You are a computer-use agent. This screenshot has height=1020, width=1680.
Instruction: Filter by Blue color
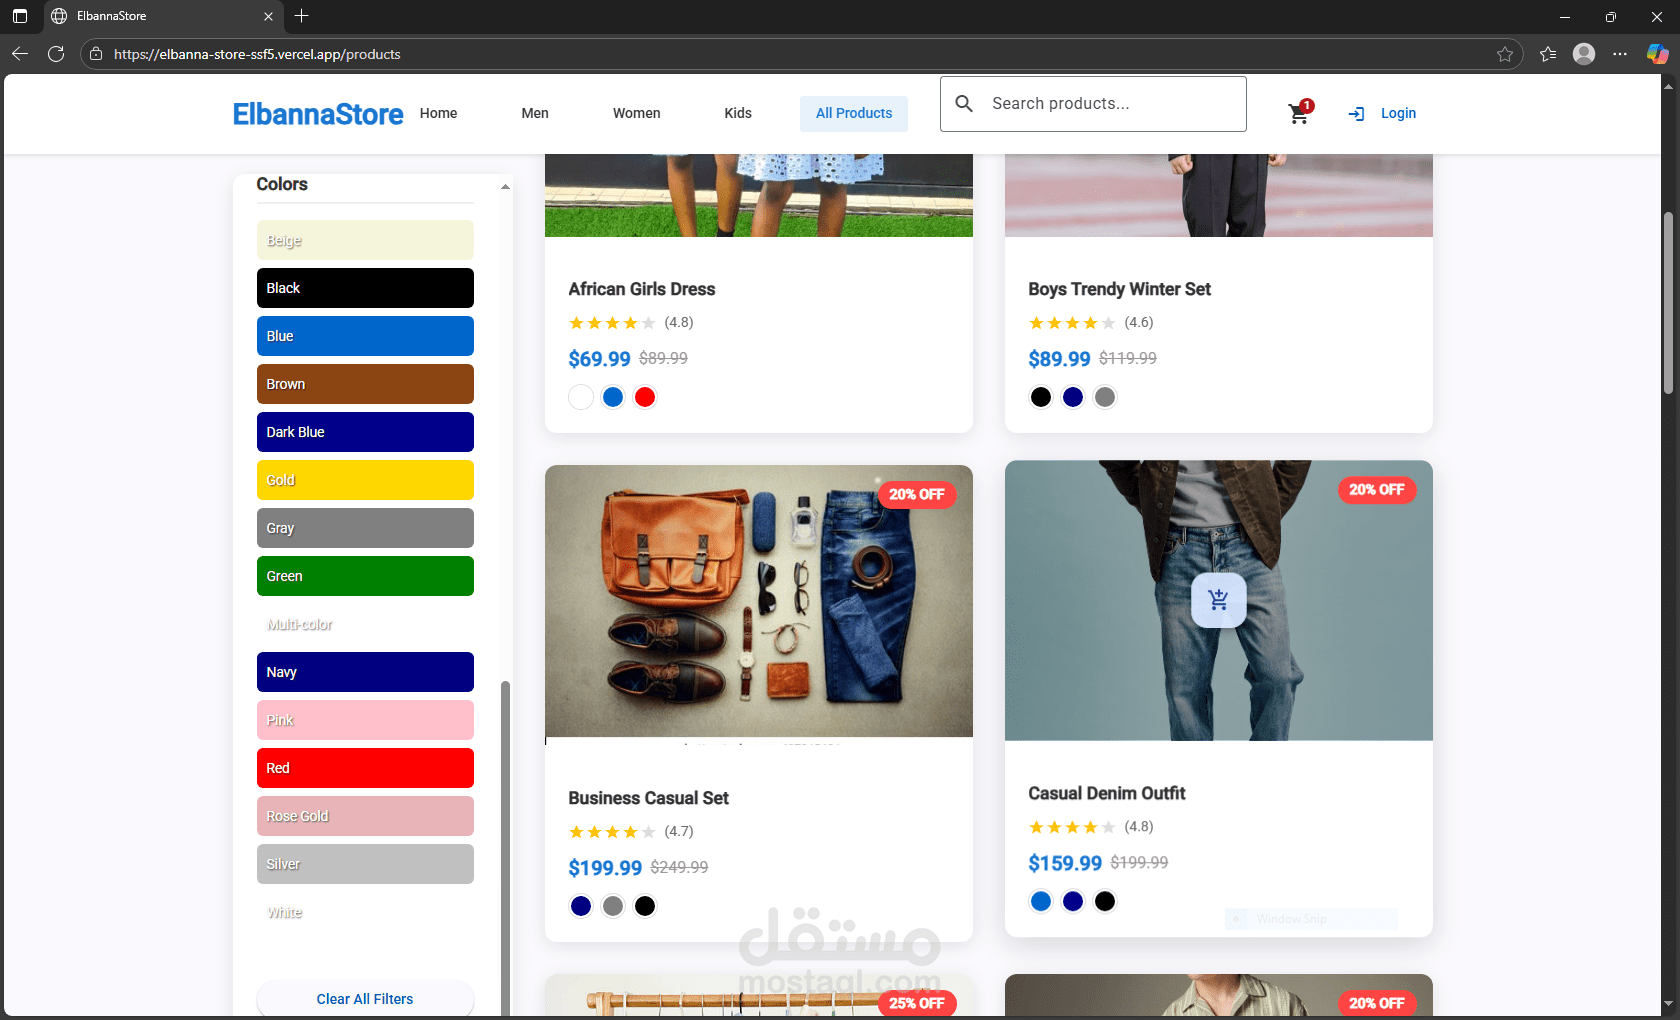tap(365, 336)
